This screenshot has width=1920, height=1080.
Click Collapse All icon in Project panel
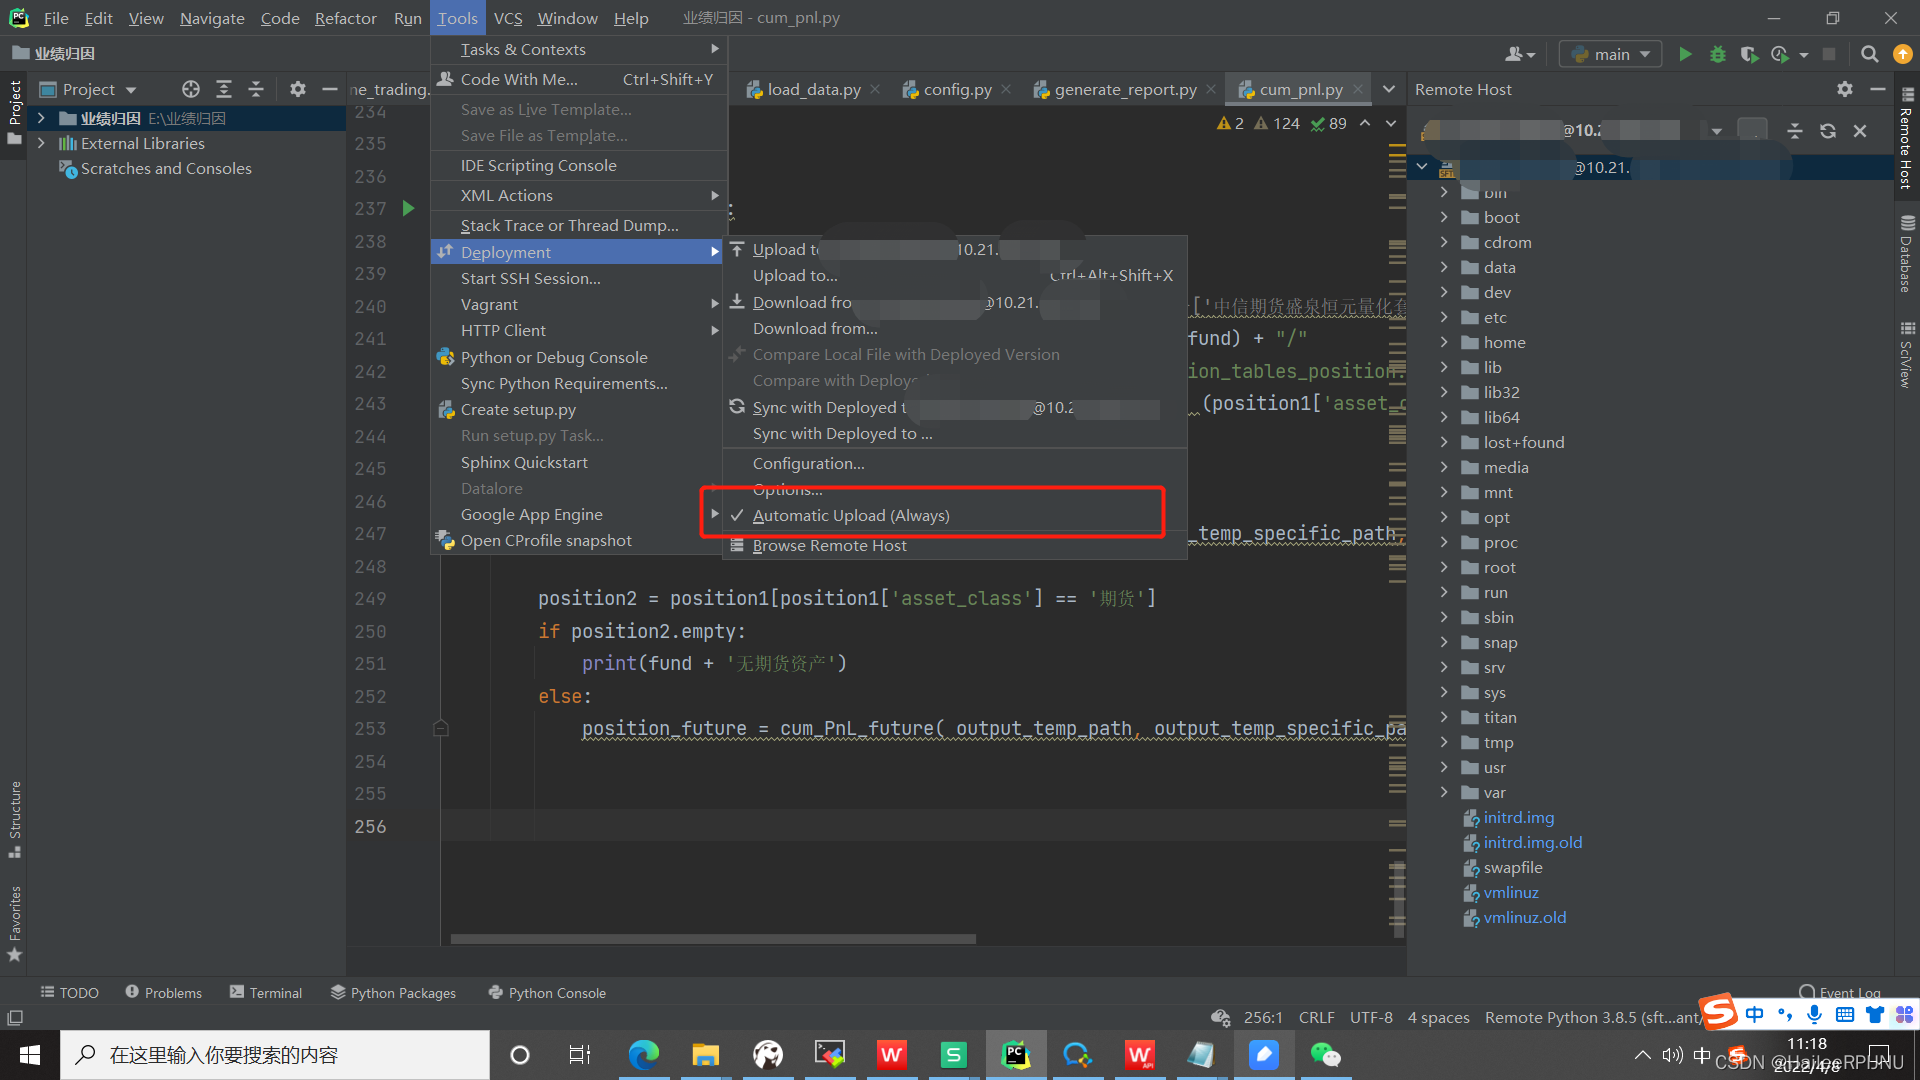click(x=256, y=89)
